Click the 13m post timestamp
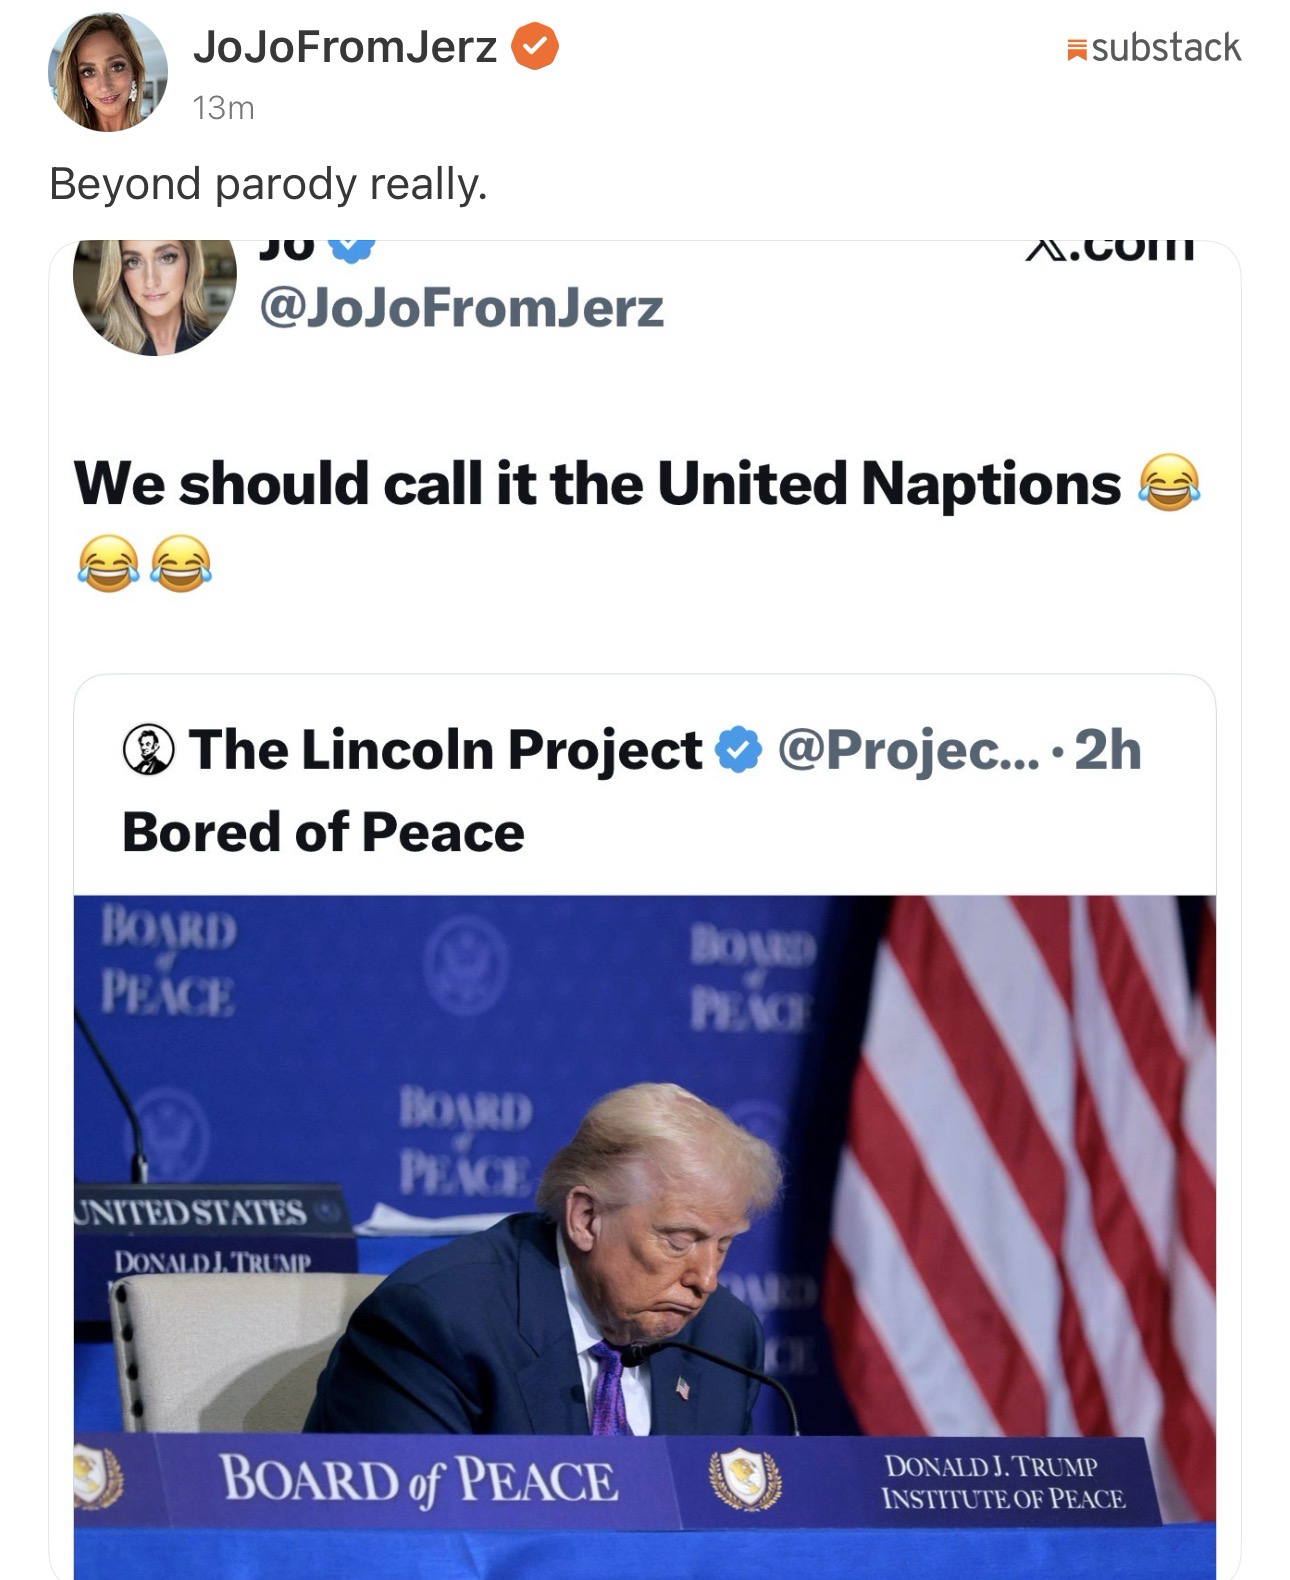Viewport: 1290px width, 1580px height. [x=223, y=108]
